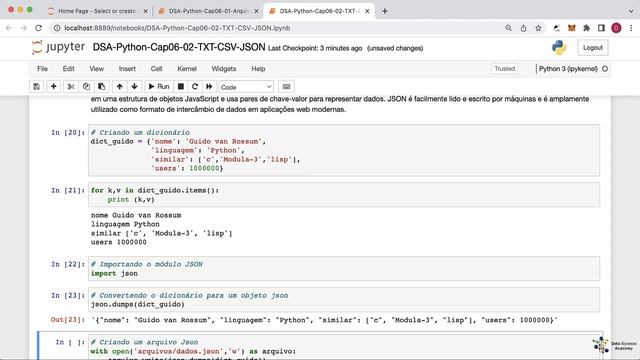Go forward with the browser forward arrow
The image size is (640, 360).
click(24, 28)
